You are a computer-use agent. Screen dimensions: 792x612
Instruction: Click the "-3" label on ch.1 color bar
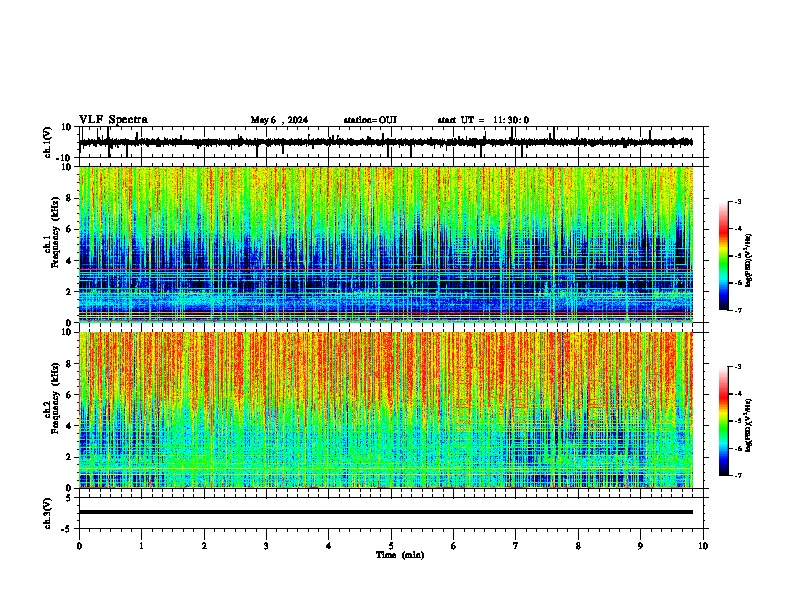click(738, 201)
